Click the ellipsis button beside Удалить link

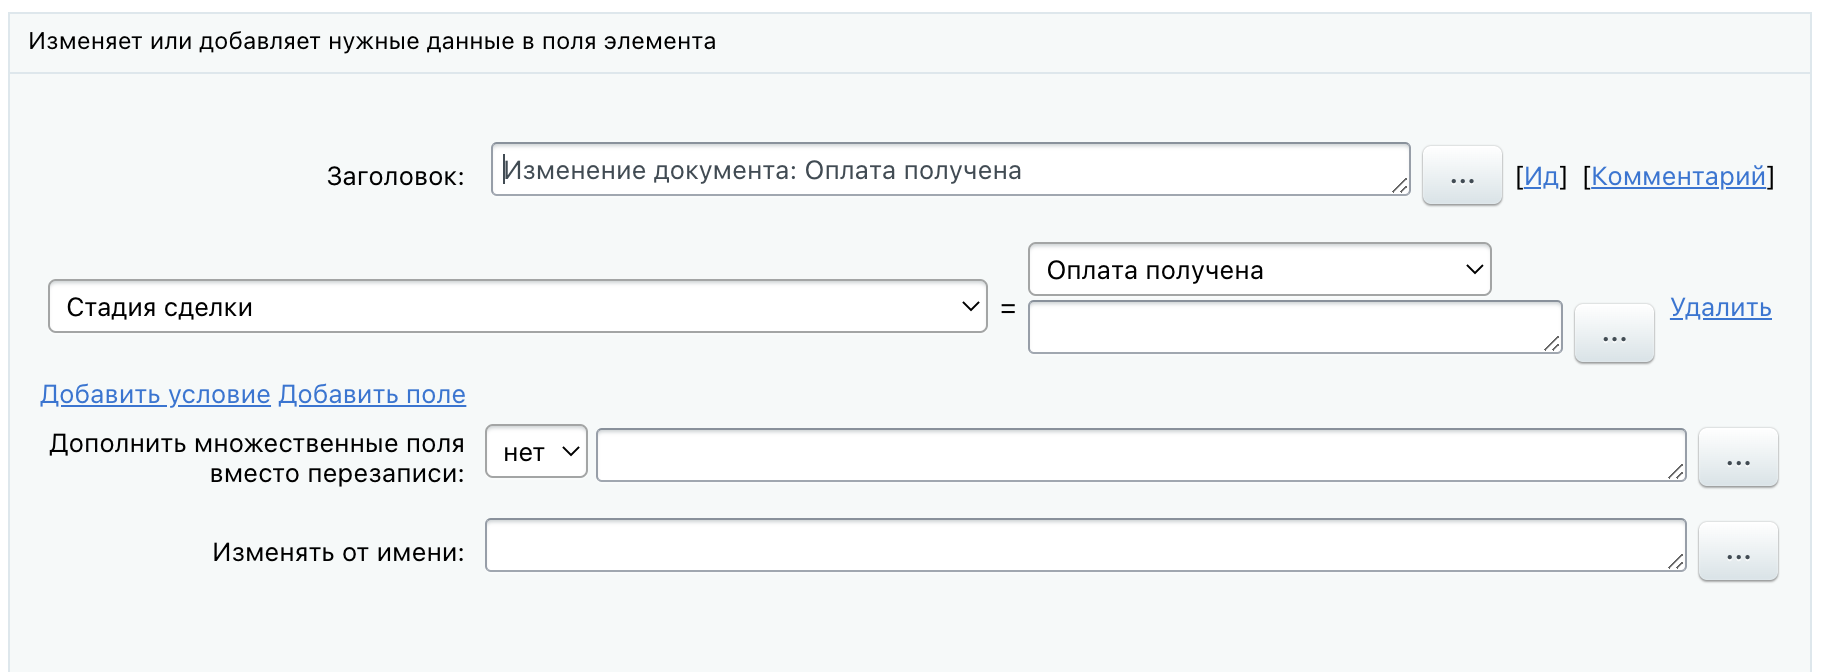point(1613,334)
